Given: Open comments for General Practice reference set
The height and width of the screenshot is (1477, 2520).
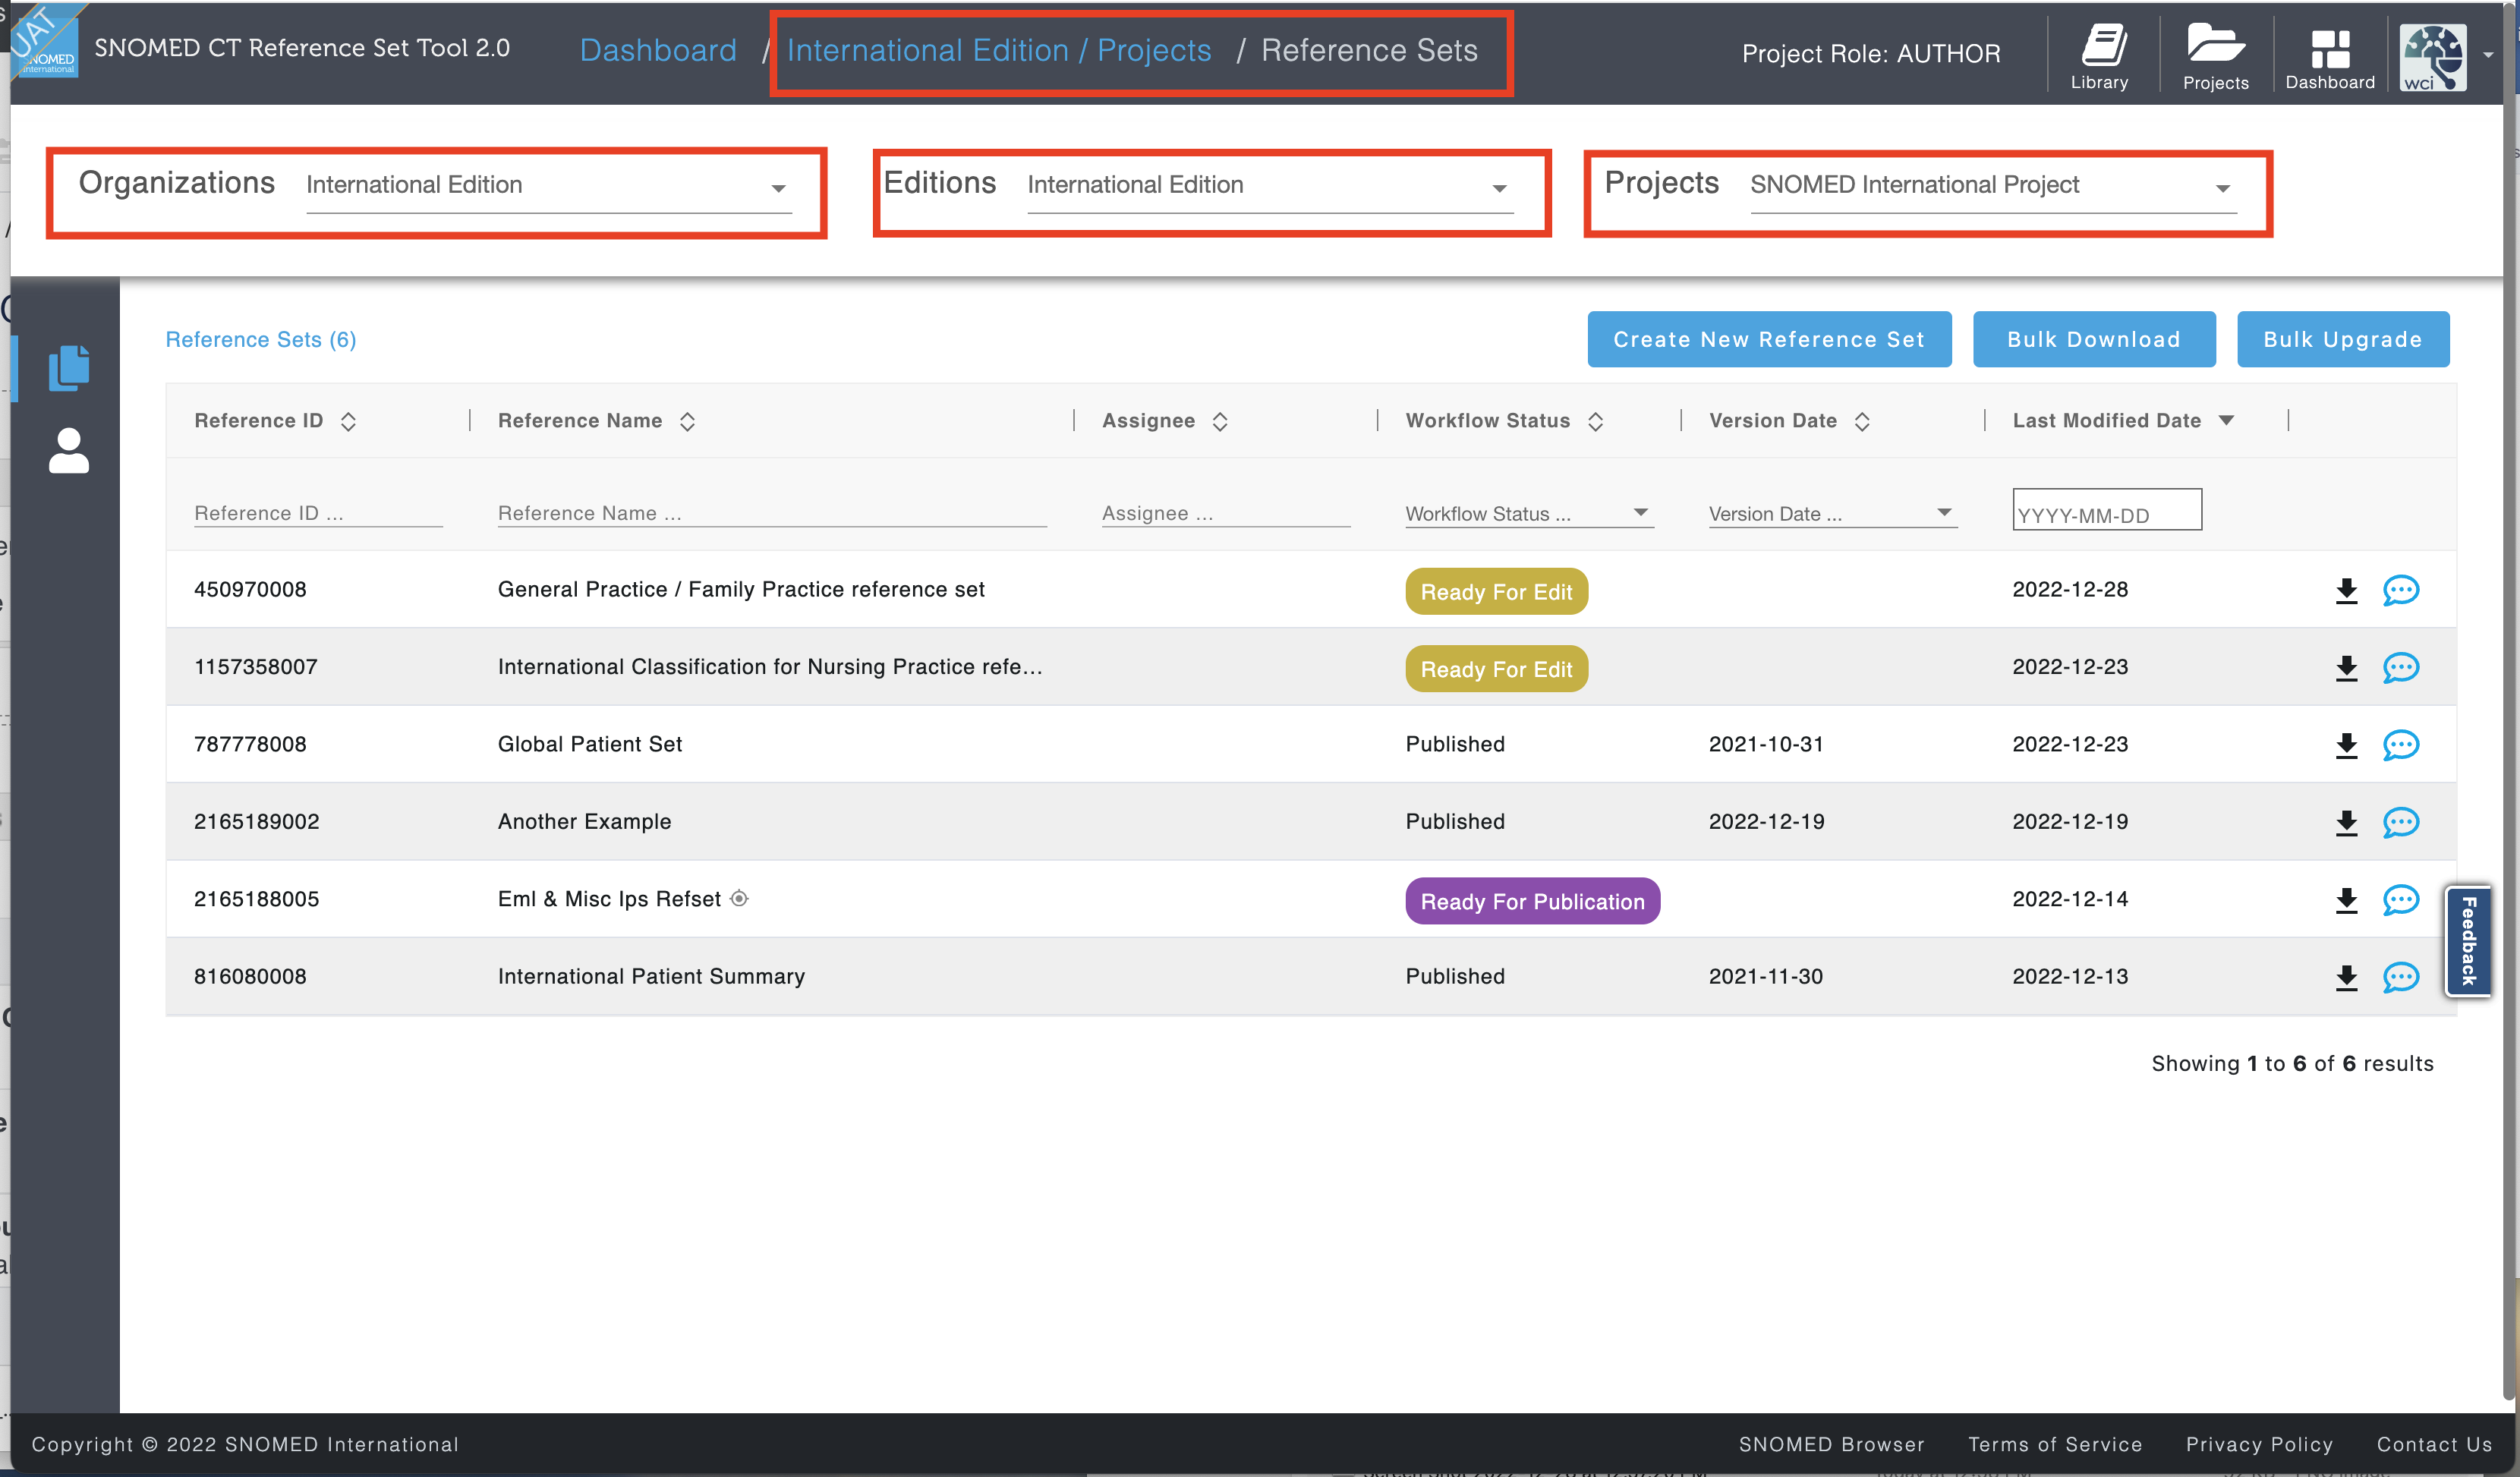Looking at the screenshot, I should pos(2400,590).
